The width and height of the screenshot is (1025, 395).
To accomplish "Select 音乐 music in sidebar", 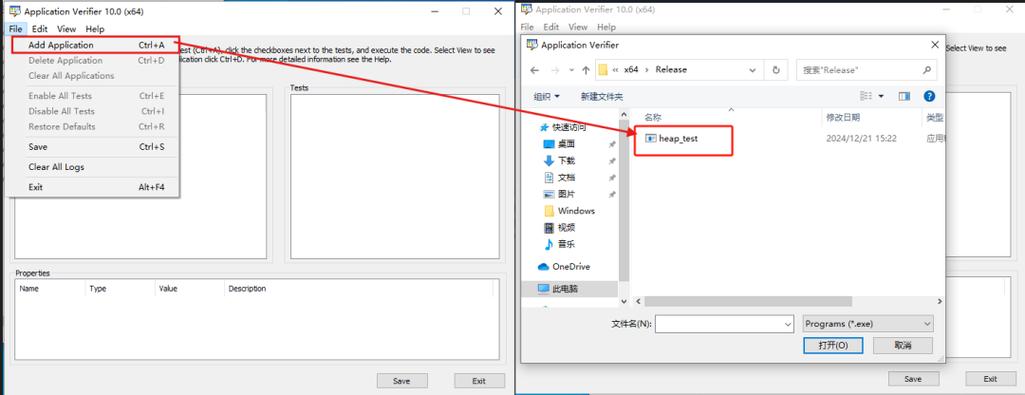I will [x=560, y=244].
